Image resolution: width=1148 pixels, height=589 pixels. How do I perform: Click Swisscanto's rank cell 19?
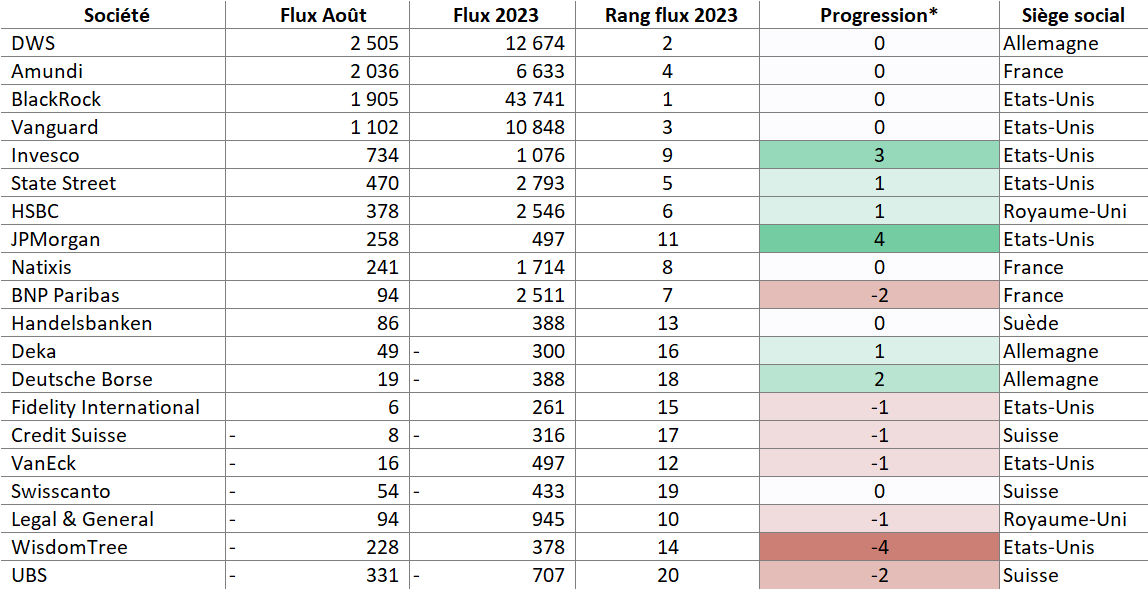(x=666, y=492)
